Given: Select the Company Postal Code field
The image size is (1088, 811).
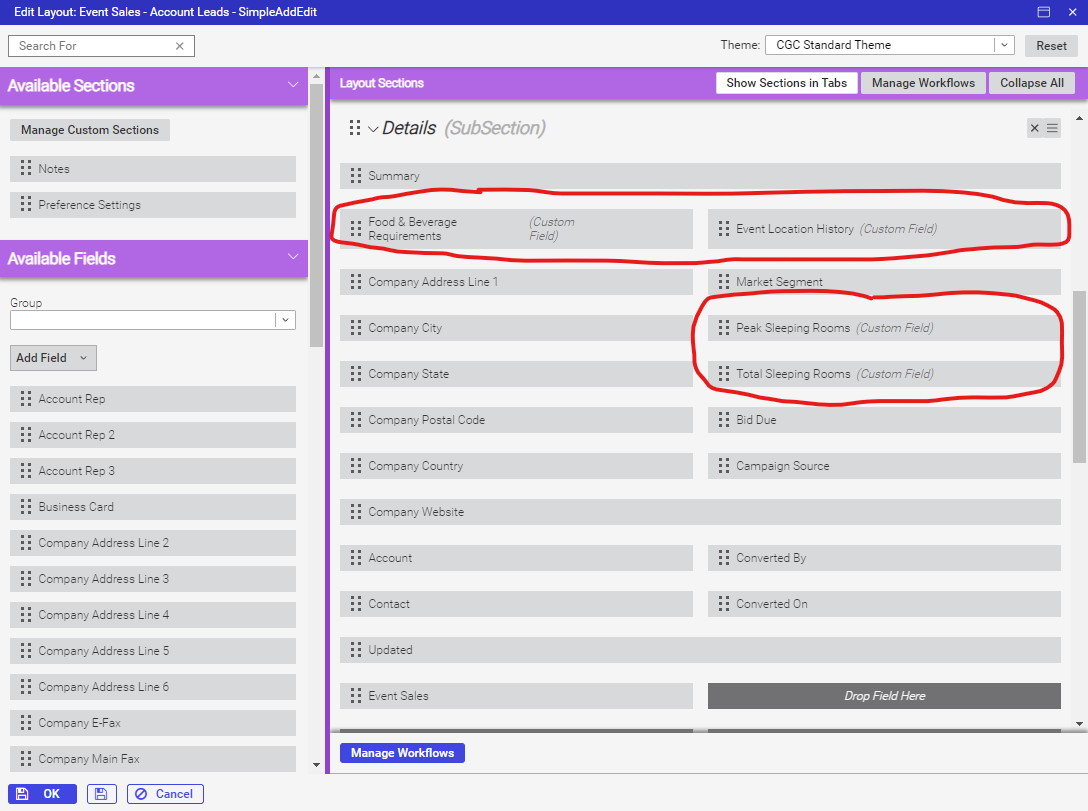Looking at the screenshot, I should pos(516,420).
